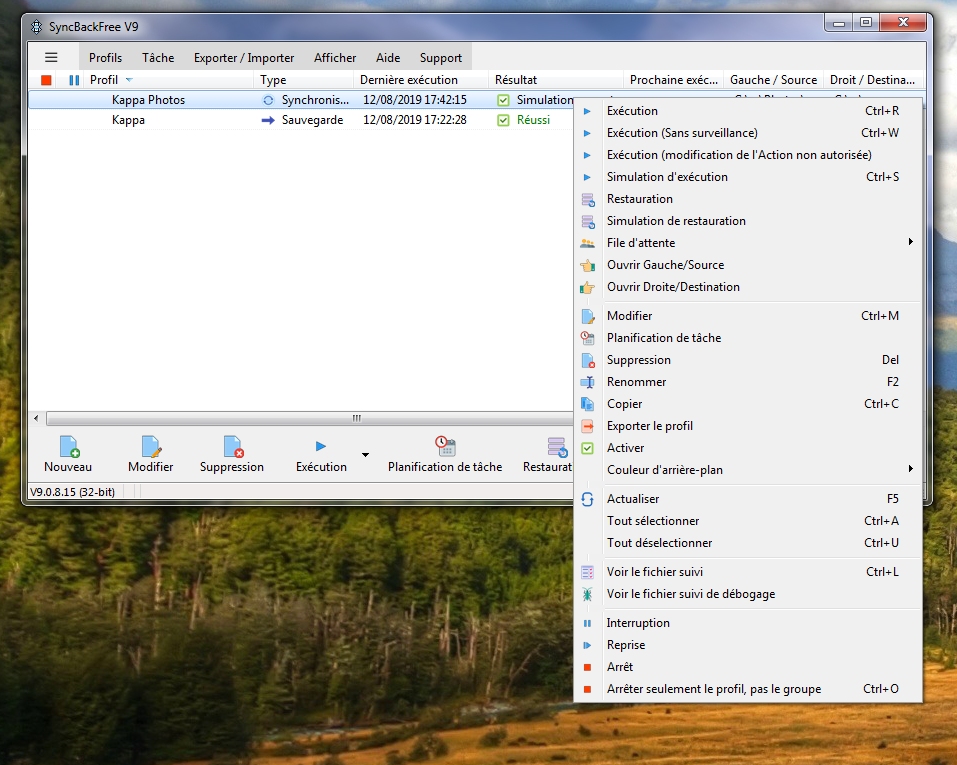
Task: Select the Kappa Photos profile row
Action: click(301, 100)
